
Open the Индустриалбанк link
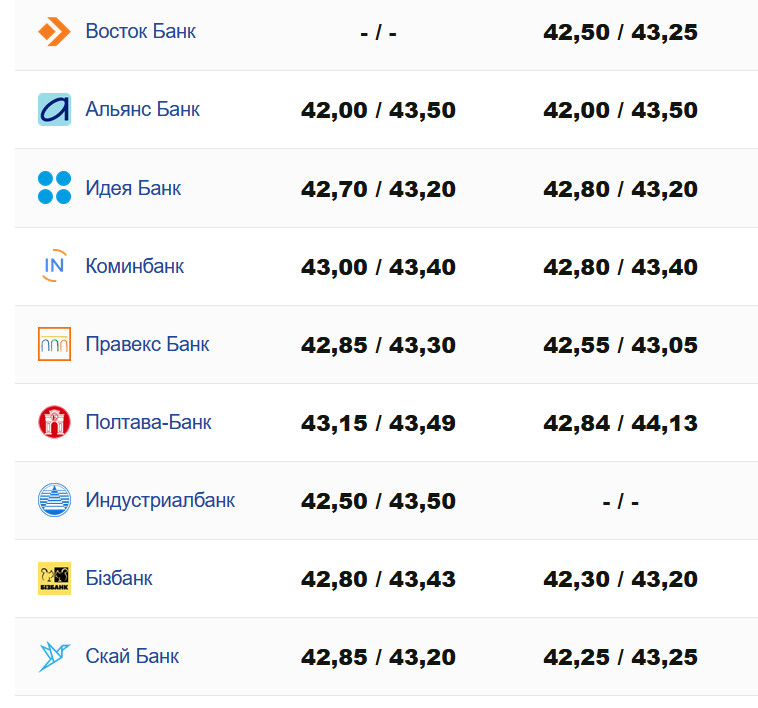[x=160, y=500]
